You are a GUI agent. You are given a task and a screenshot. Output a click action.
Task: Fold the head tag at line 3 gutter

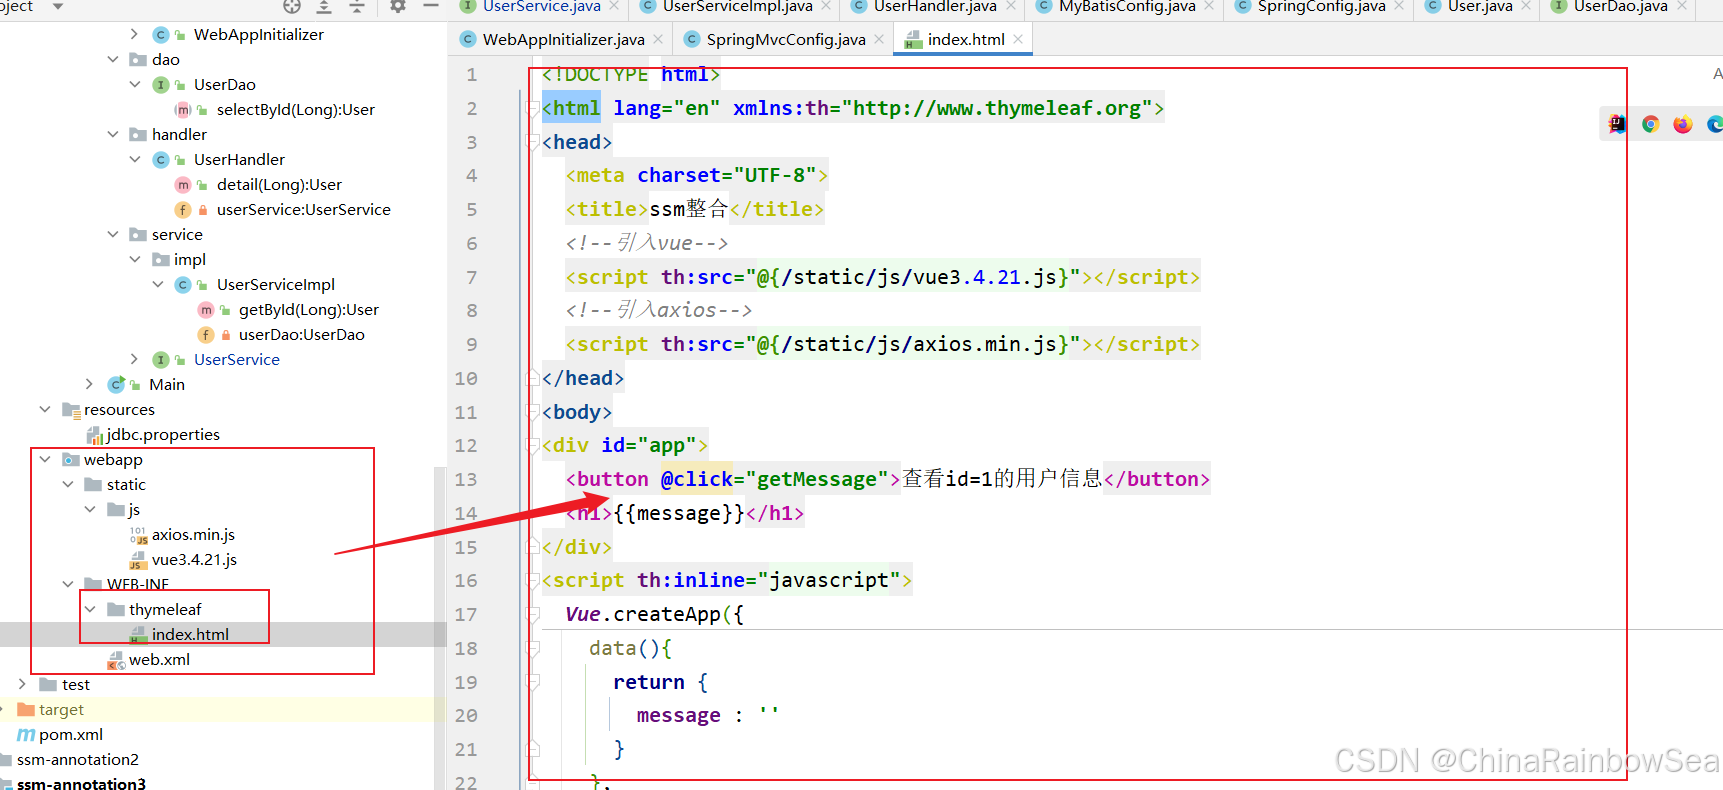(533, 142)
